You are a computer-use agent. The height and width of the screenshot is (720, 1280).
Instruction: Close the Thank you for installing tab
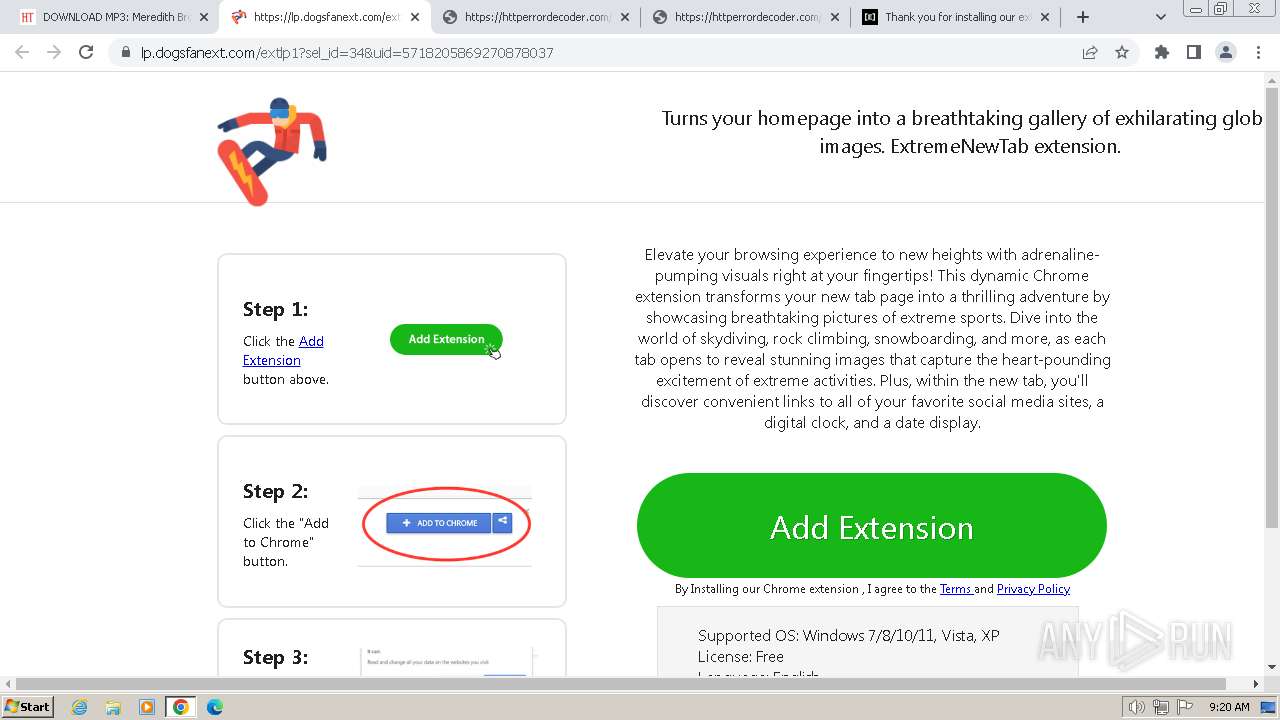1046,17
